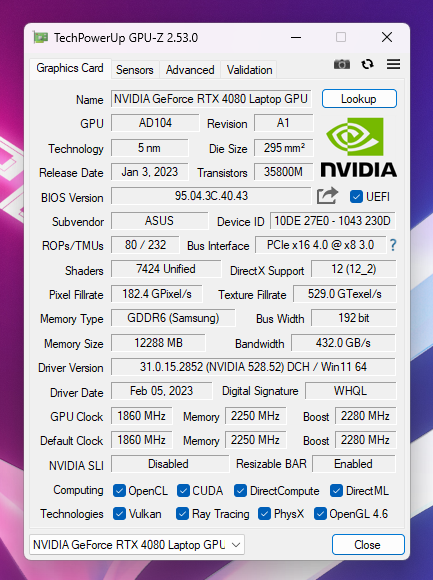Viewport: 433px width, 580px height.
Task: Switch to the Sensors tab
Action: coord(135,70)
